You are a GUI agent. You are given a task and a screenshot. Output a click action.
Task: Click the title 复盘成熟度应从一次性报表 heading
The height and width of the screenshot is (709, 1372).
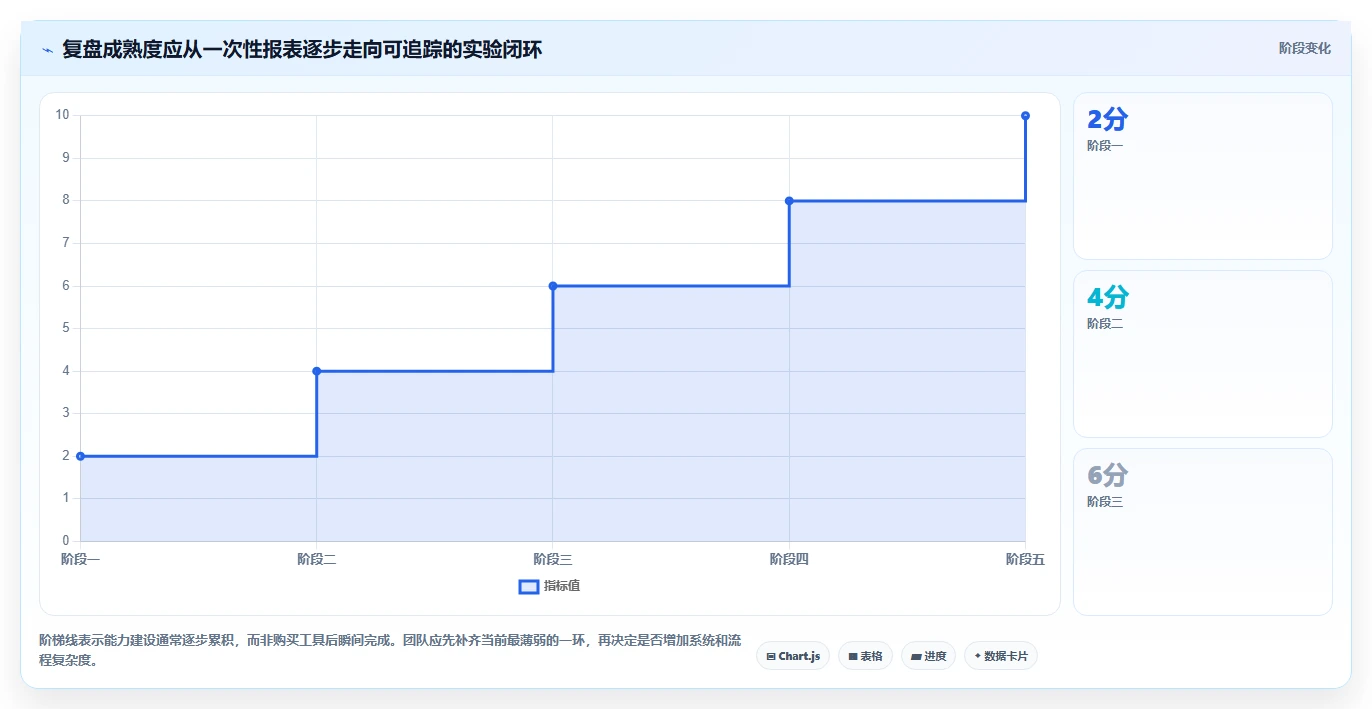pos(302,49)
